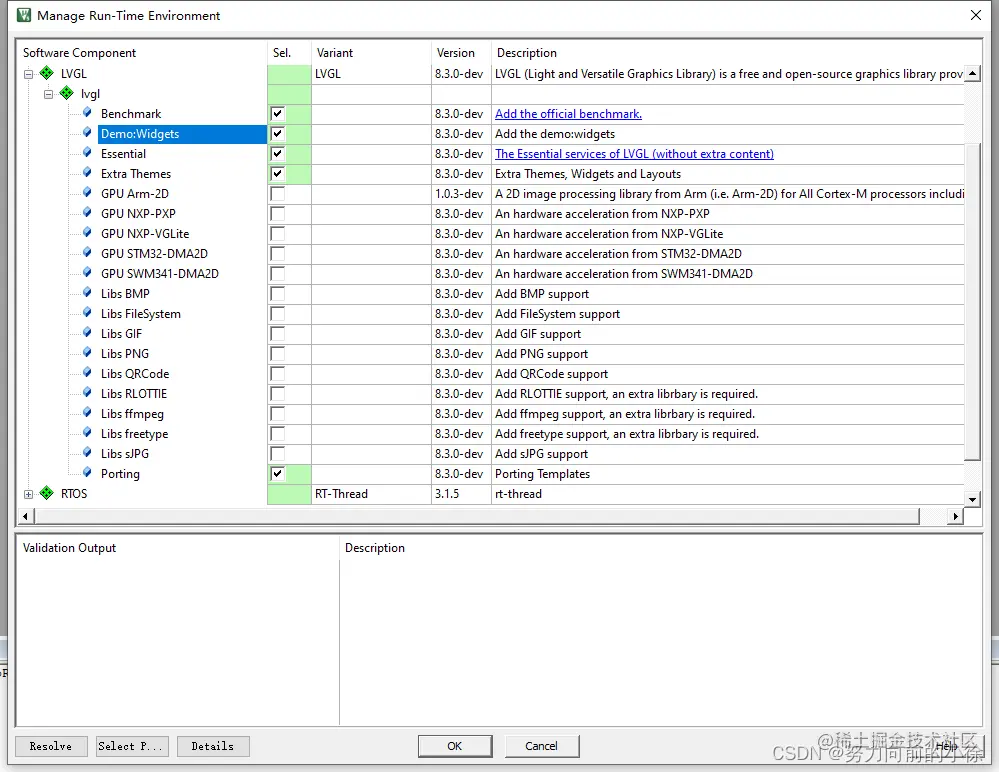Viewport: 999px width, 772px height.
Task: Click the Libs freetype component icon
Action: 87,433
